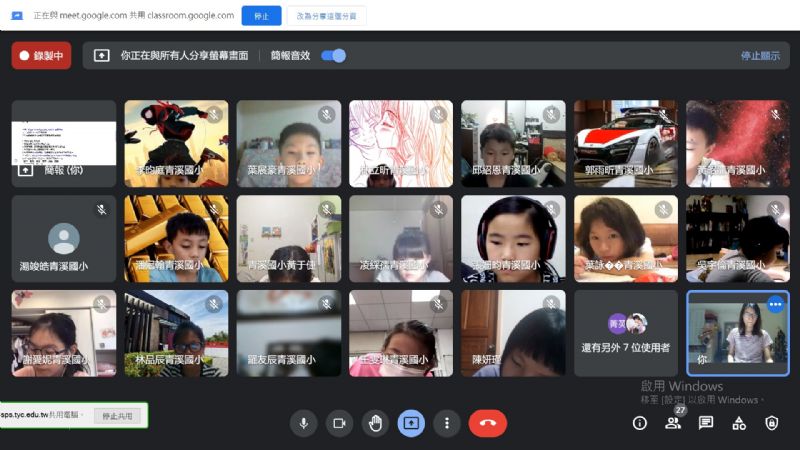Image resolution: width=800 pixels, height=450 pixels.
Task: Click the present screen button
Action: tap(411, 423)
